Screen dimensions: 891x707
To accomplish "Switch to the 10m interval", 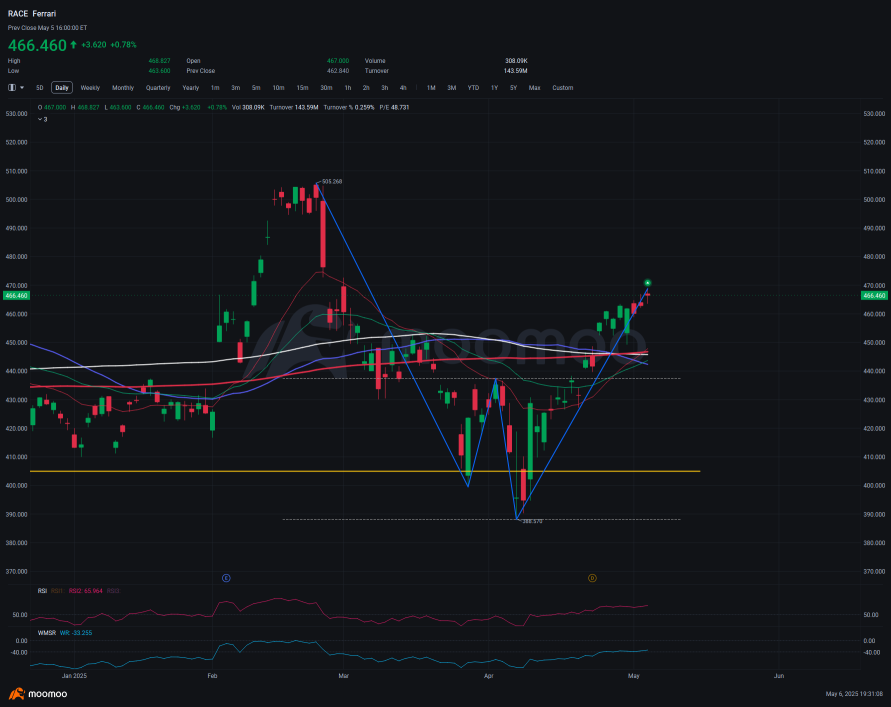I will 278,88.
